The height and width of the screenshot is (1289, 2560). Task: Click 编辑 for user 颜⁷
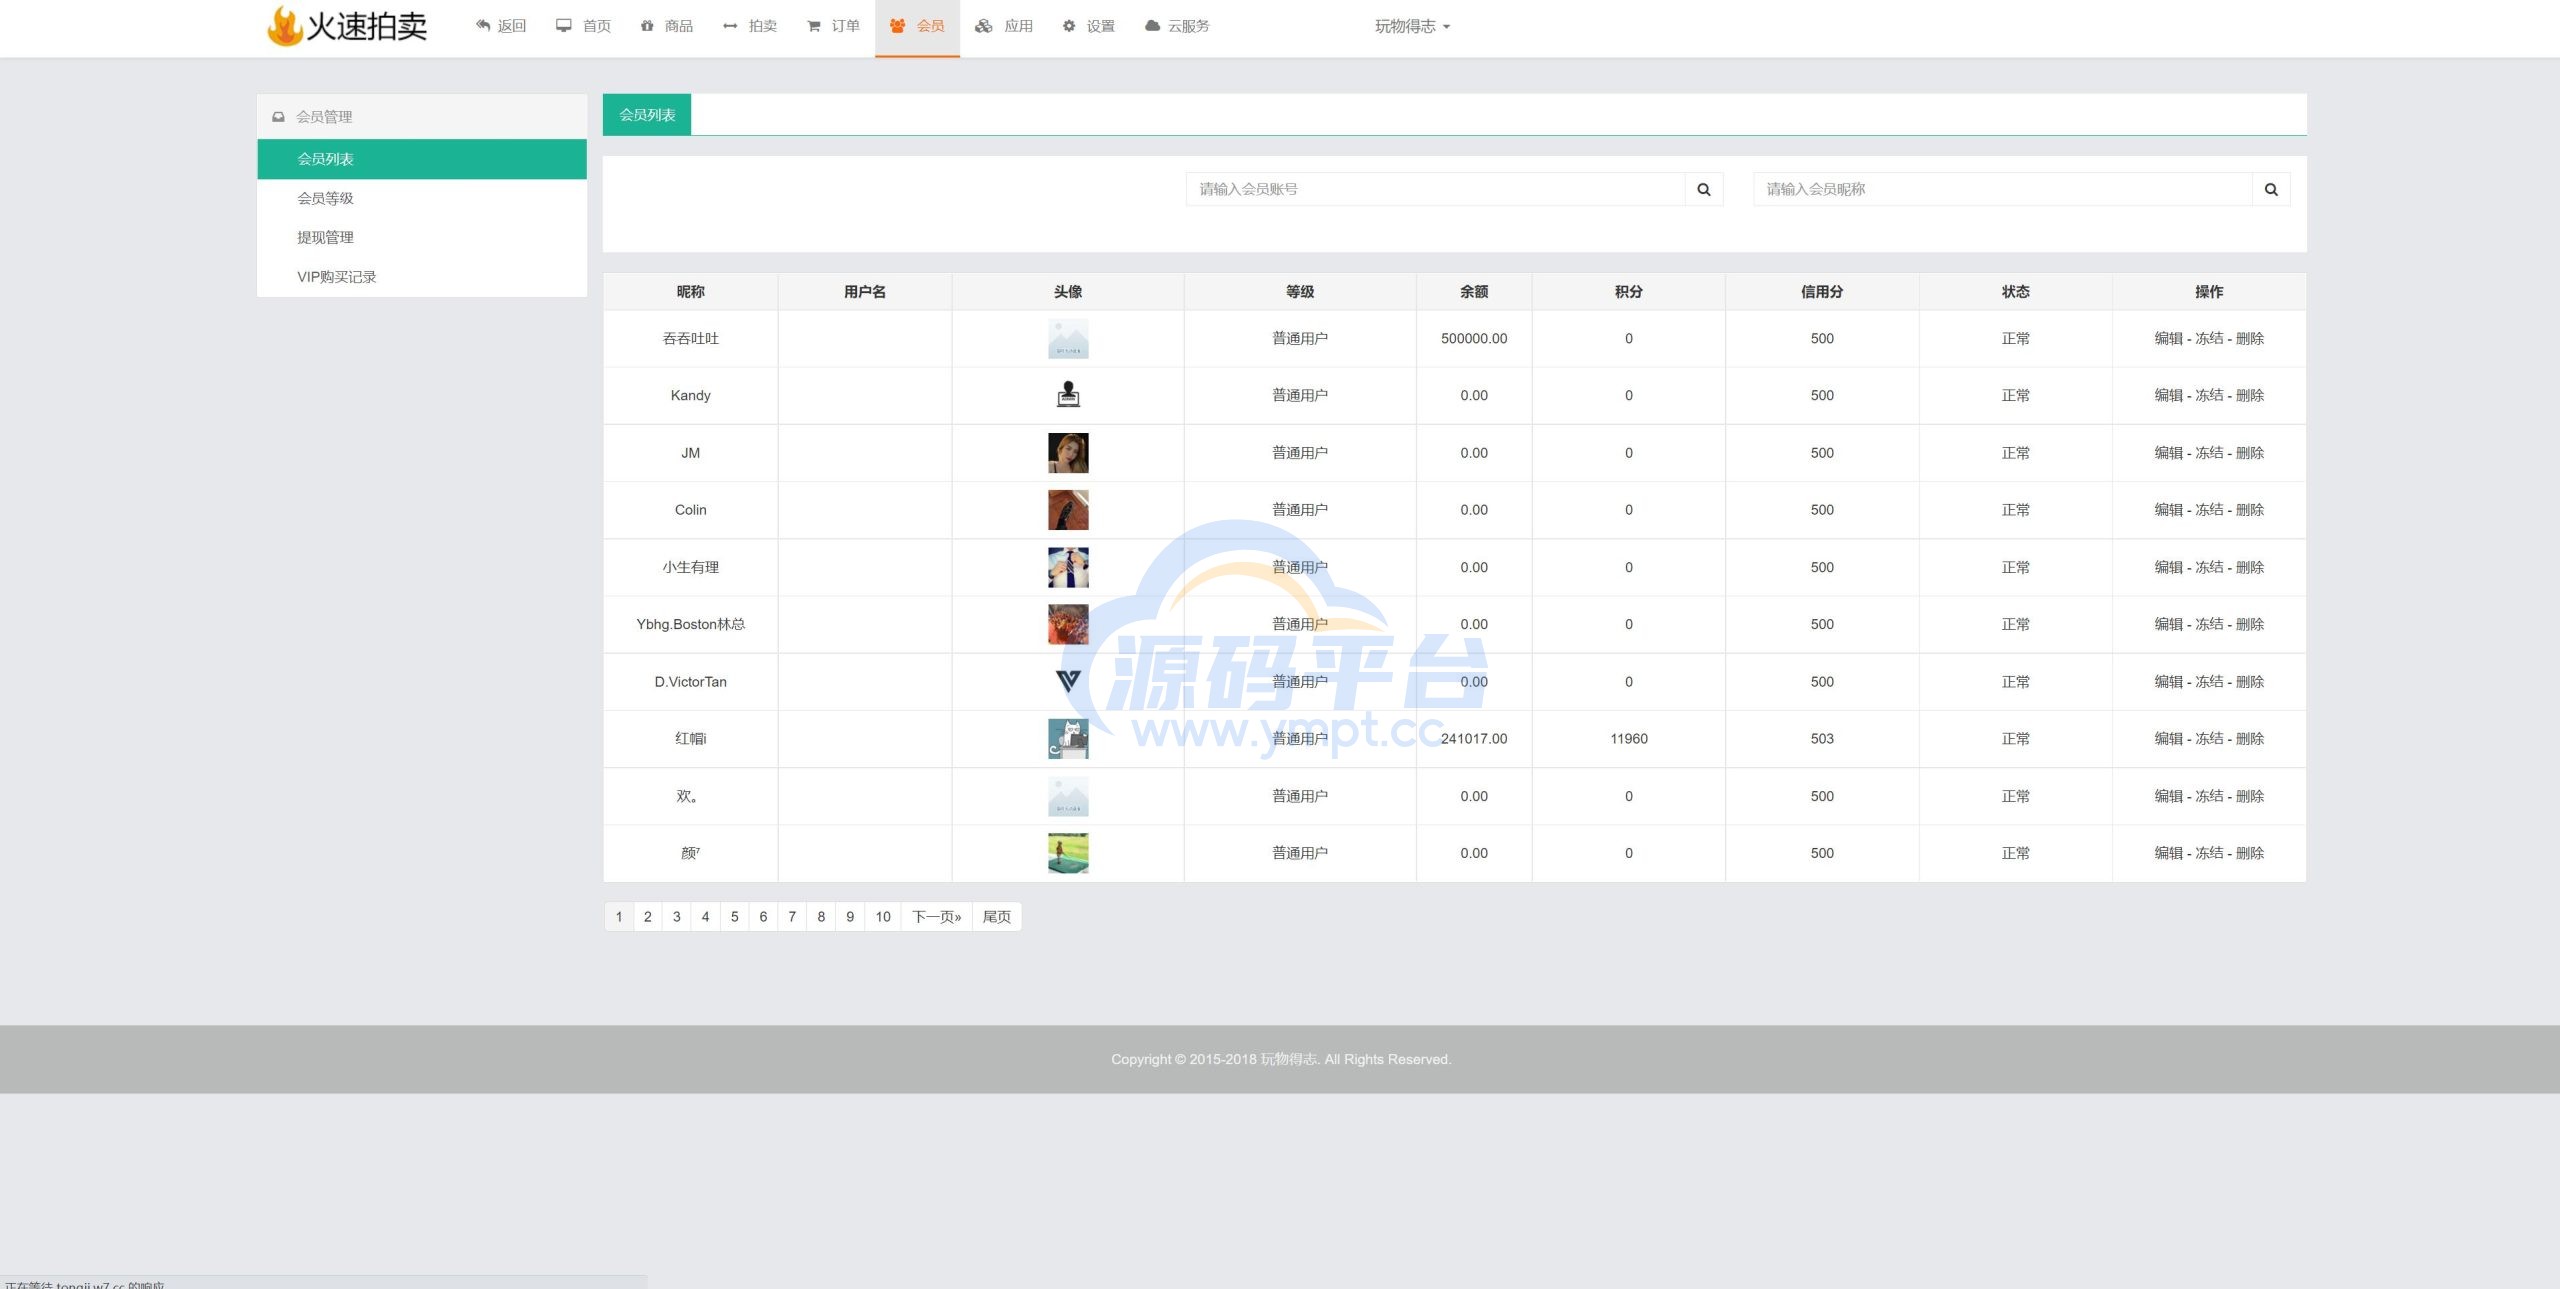2168,853
